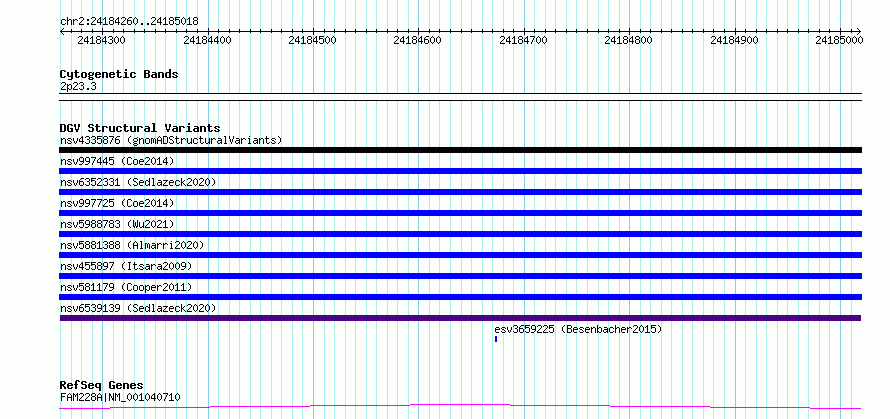This screenshot has height=419, width=890.
Task: Open the RefSeq Genes track title
Action: pos(101,386)
